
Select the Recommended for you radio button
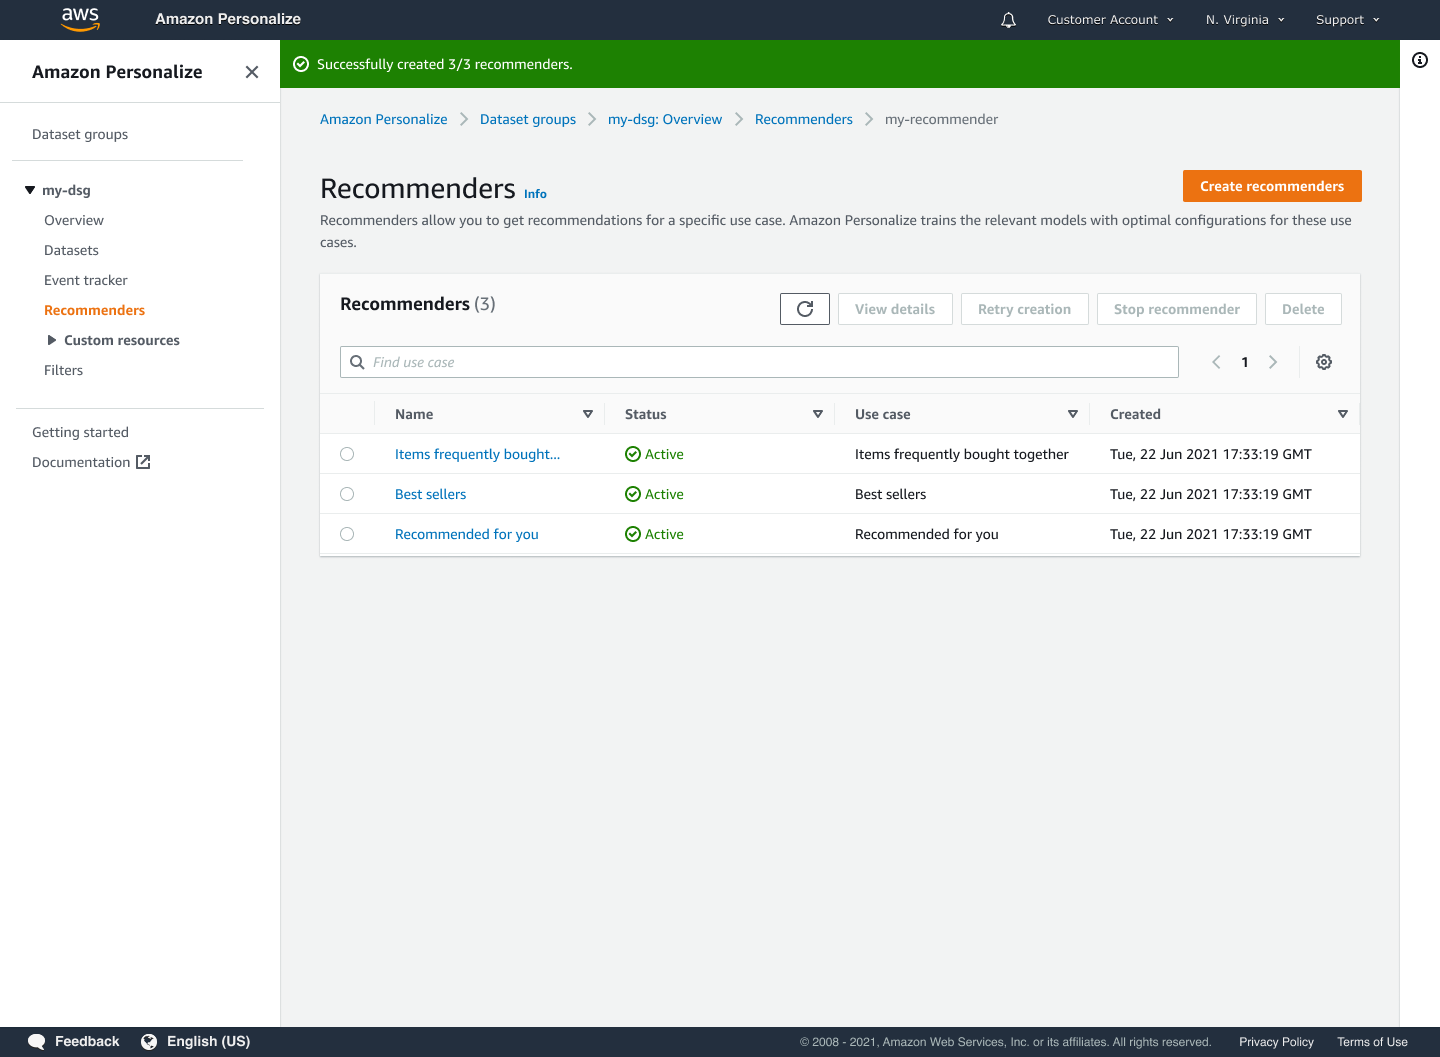click(347, 534)
